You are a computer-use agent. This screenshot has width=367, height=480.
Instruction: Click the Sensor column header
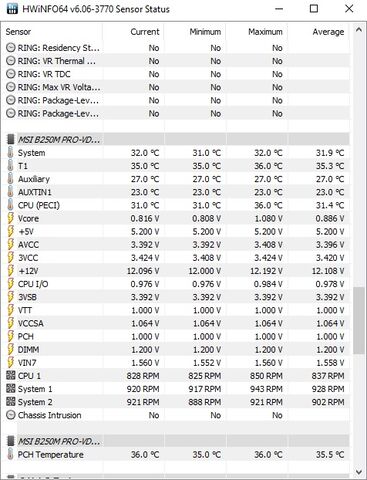click(x=18, y=32)
